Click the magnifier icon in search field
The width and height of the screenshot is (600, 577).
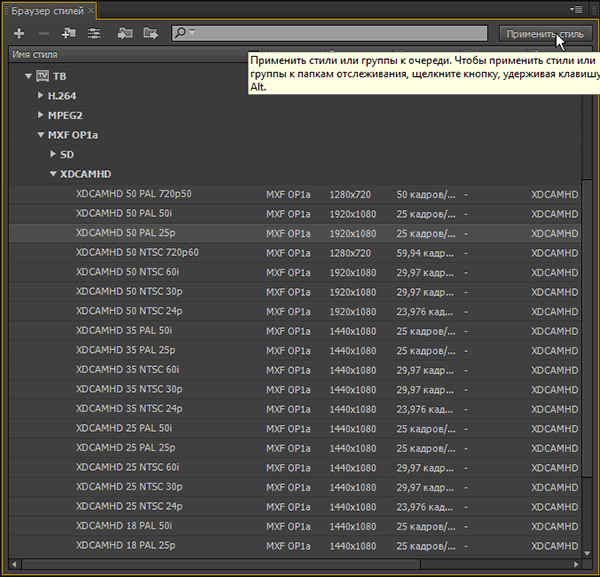point(181,33)
